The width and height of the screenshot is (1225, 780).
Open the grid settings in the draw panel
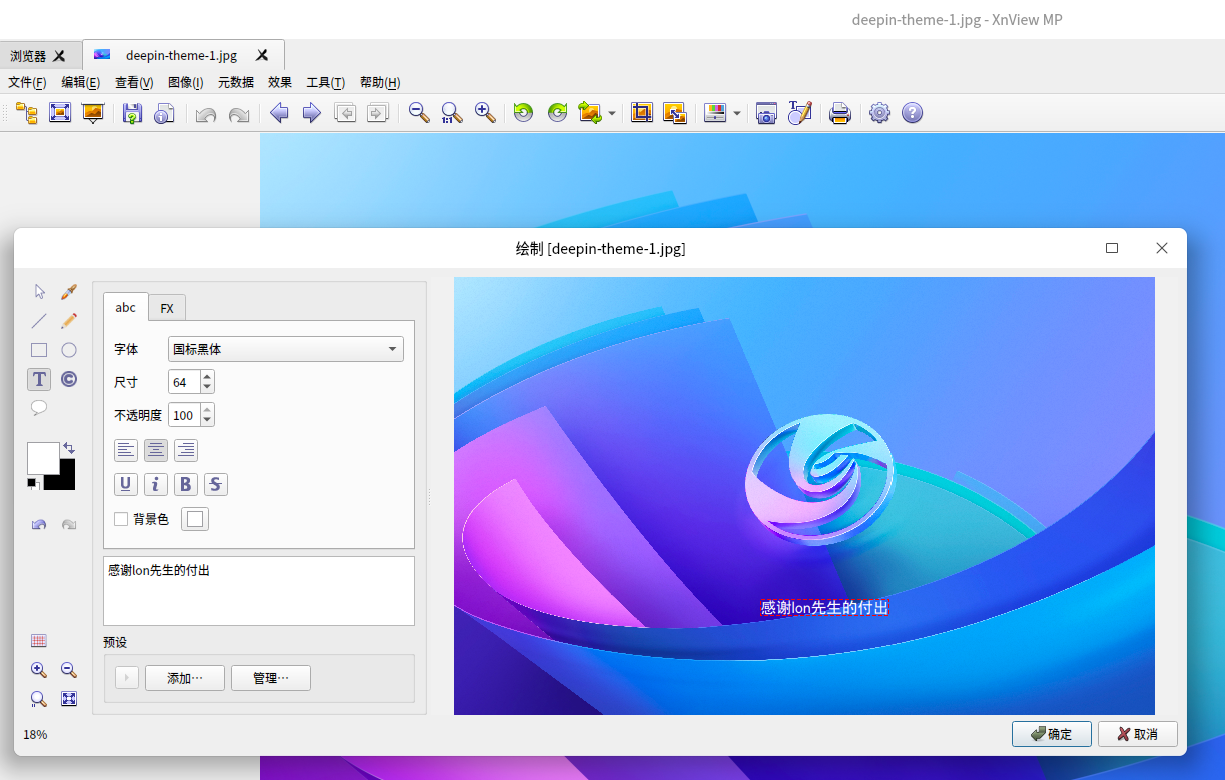pos(39,640)
